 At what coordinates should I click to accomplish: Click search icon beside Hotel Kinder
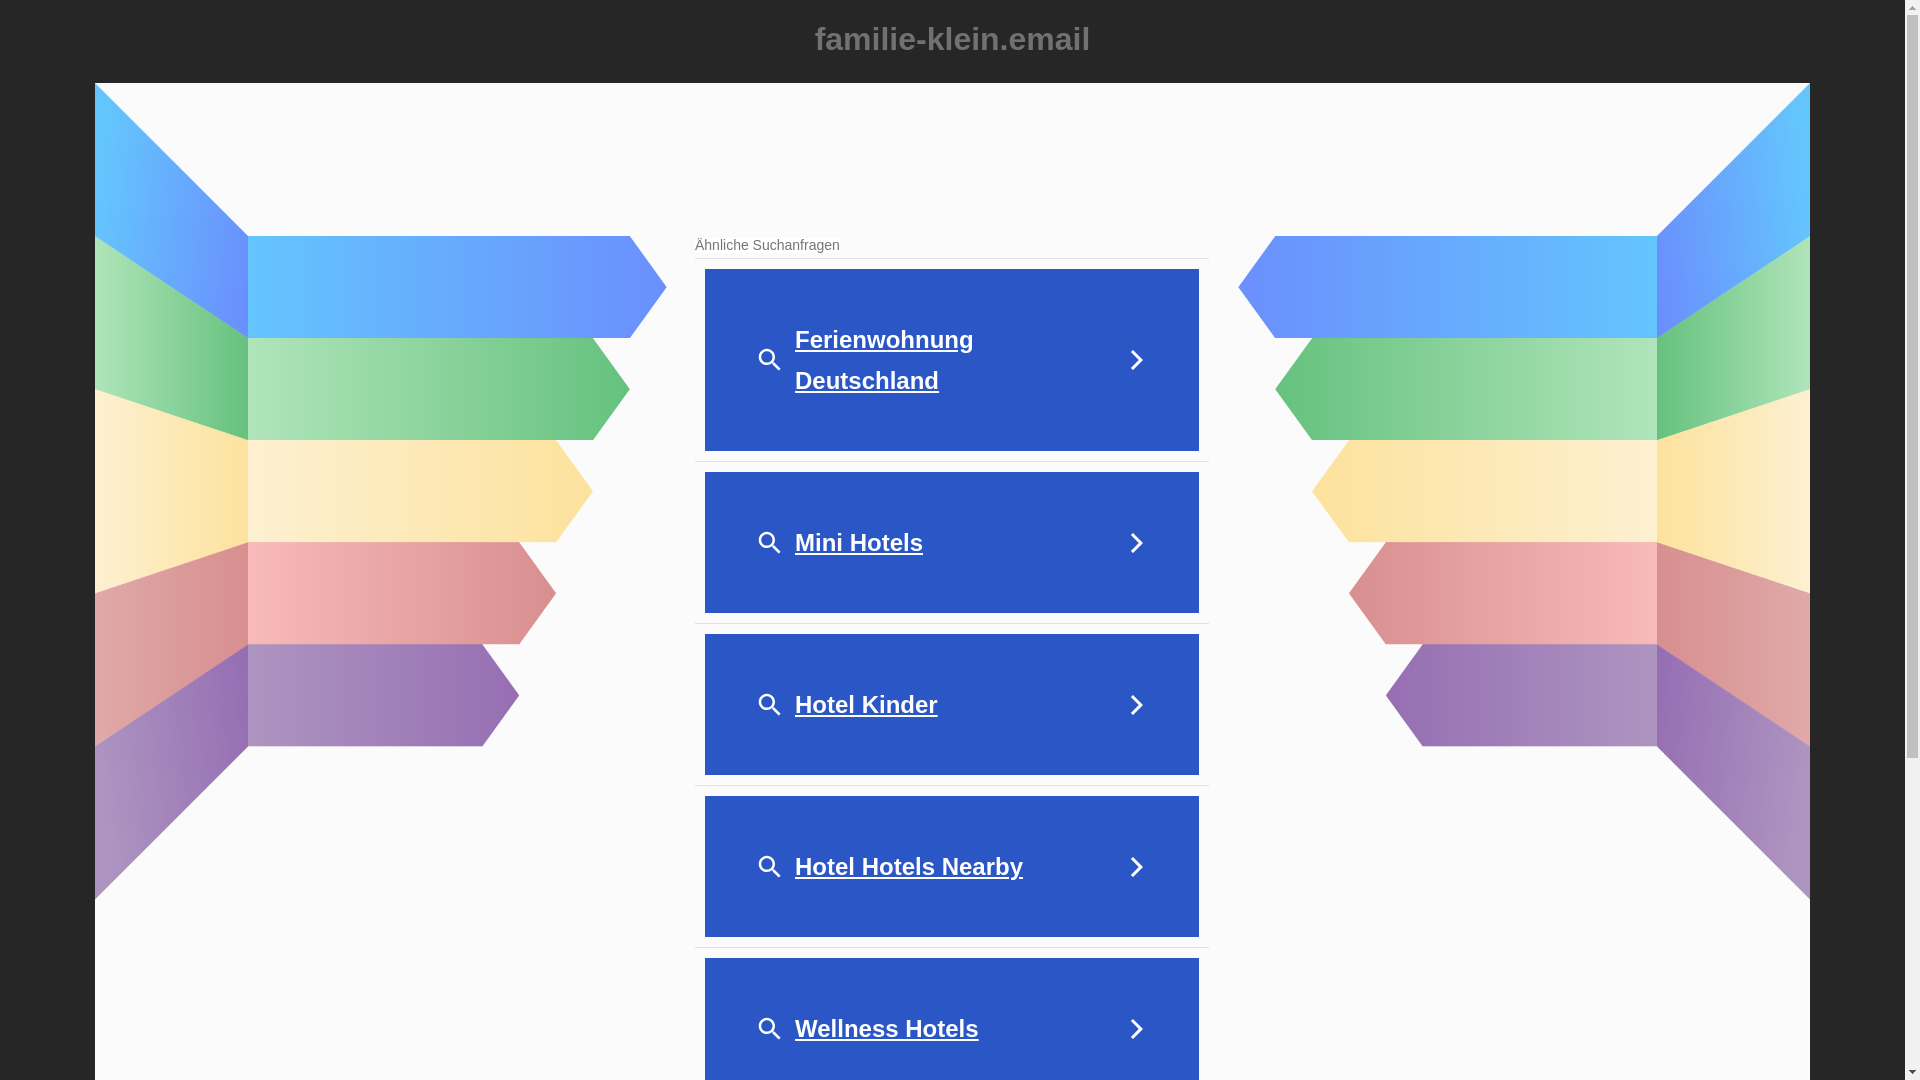[x=769, y=705]
